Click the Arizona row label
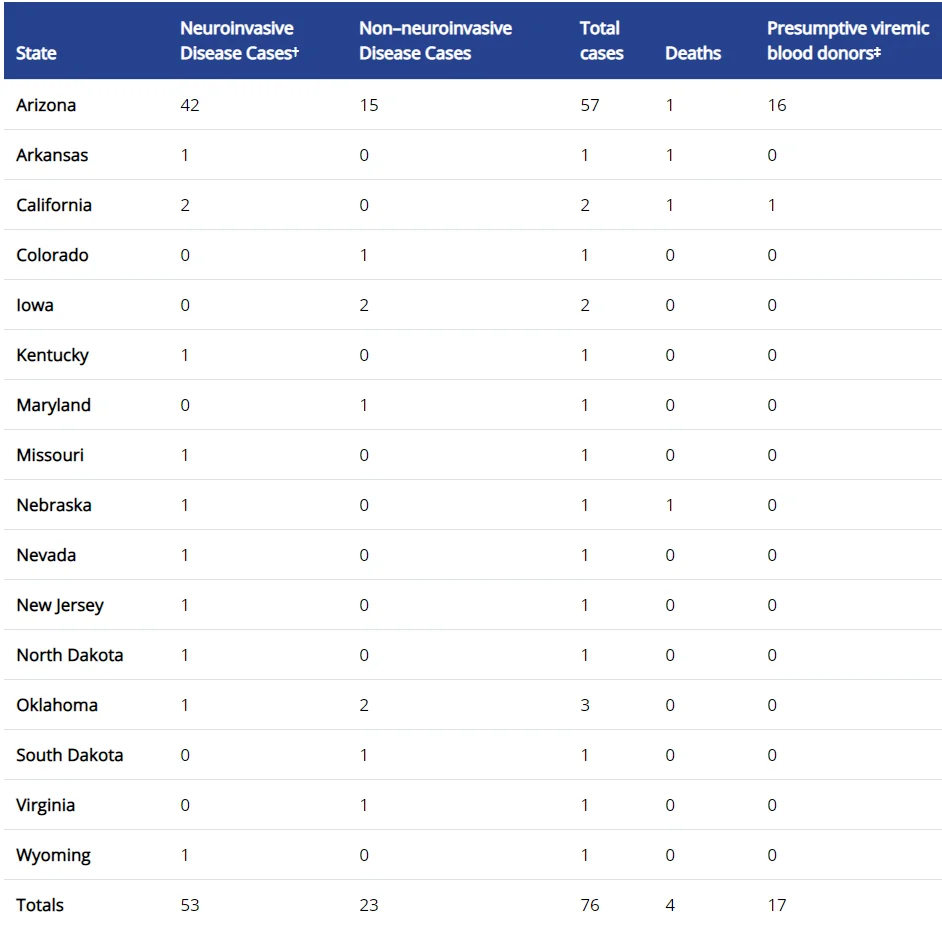 pyautogui.click(x=46, y=105)
